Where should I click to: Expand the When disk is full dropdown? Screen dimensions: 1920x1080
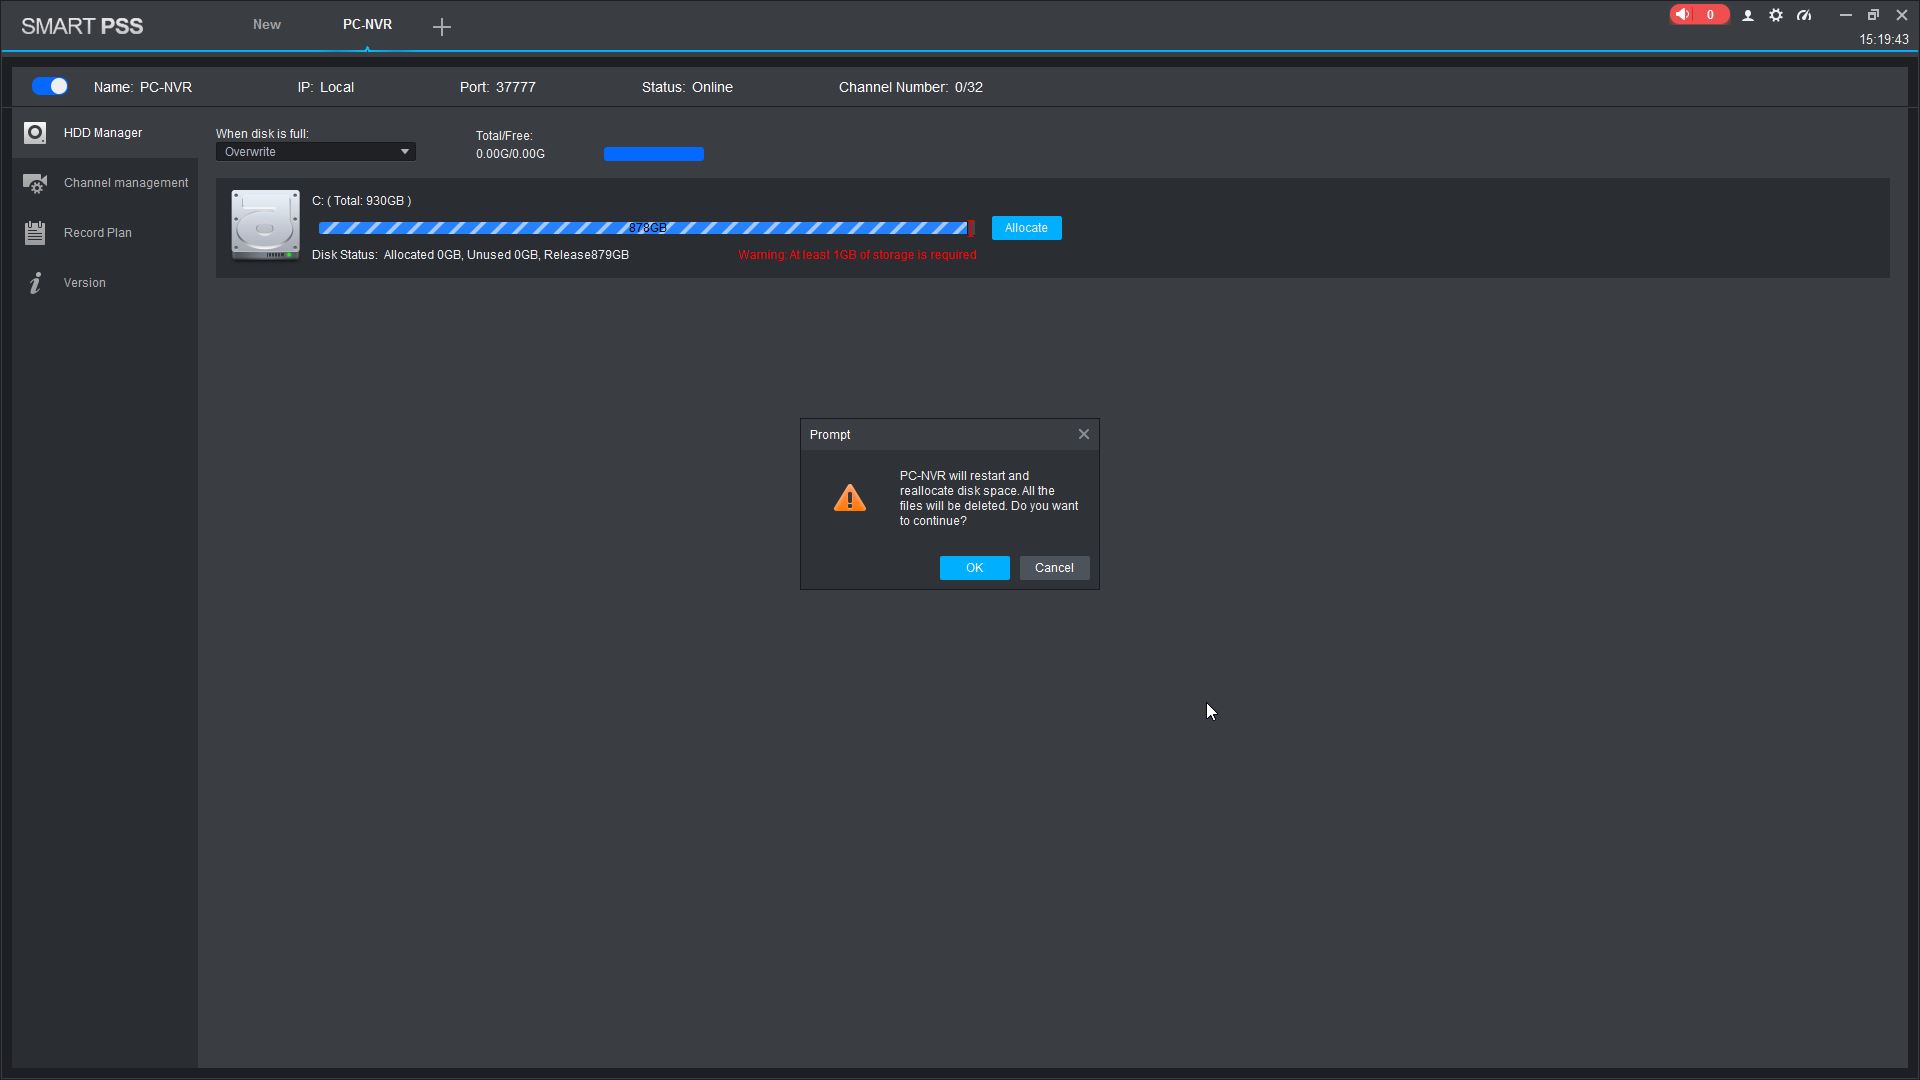point(315,152)
